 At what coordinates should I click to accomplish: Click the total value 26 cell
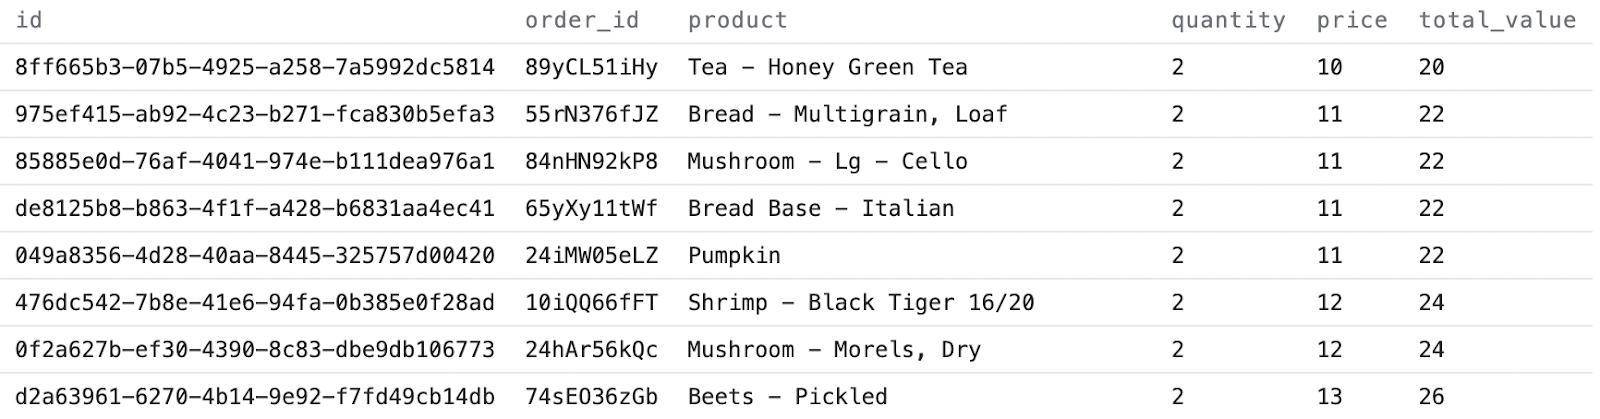pos(1431,396)
